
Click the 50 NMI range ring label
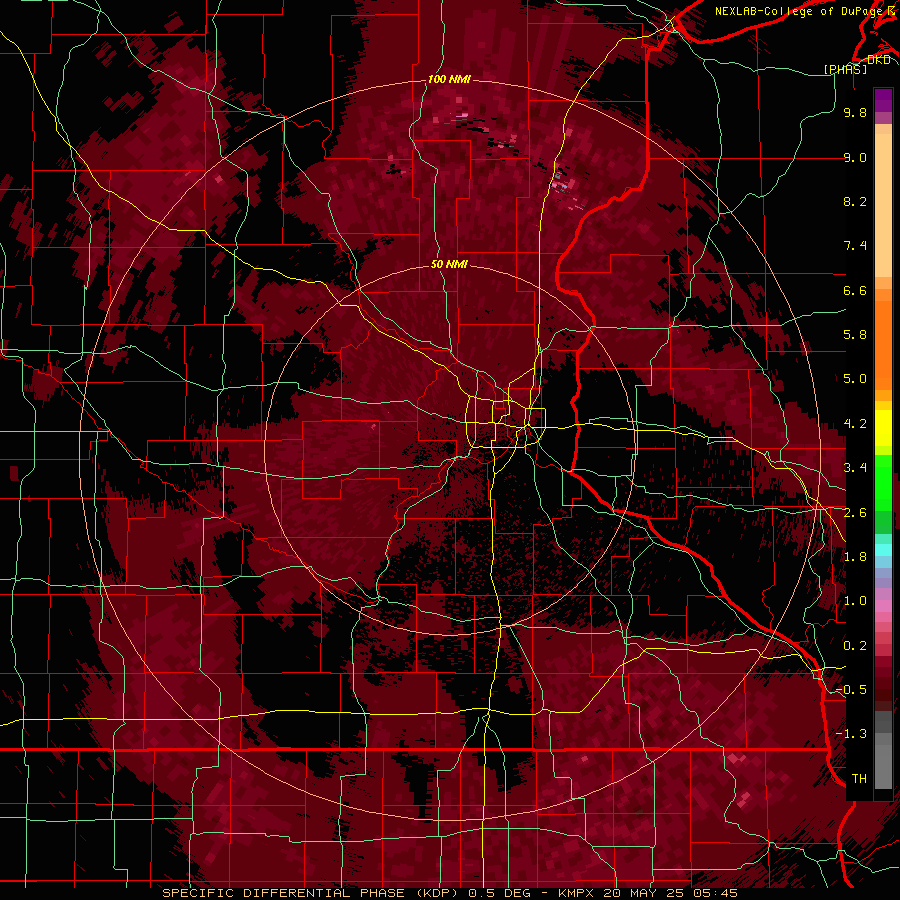pyautogui.click(x=449, y=264)
